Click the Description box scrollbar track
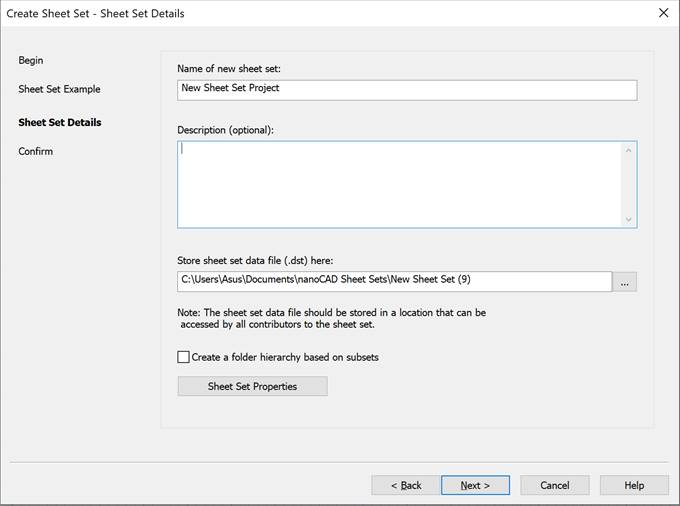The height and width of the screenshot is (506, 680). (628, 185)
